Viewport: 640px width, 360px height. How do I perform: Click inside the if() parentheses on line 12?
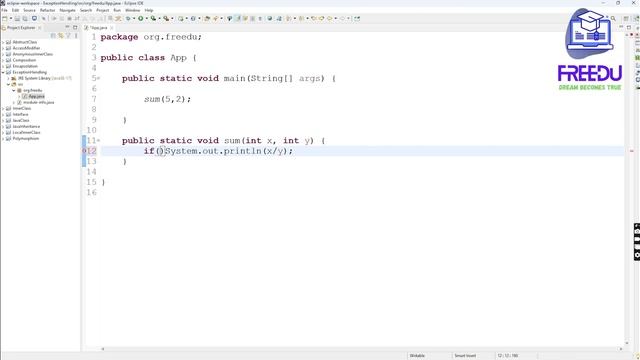pyautogui.click(x=160, y=151)
